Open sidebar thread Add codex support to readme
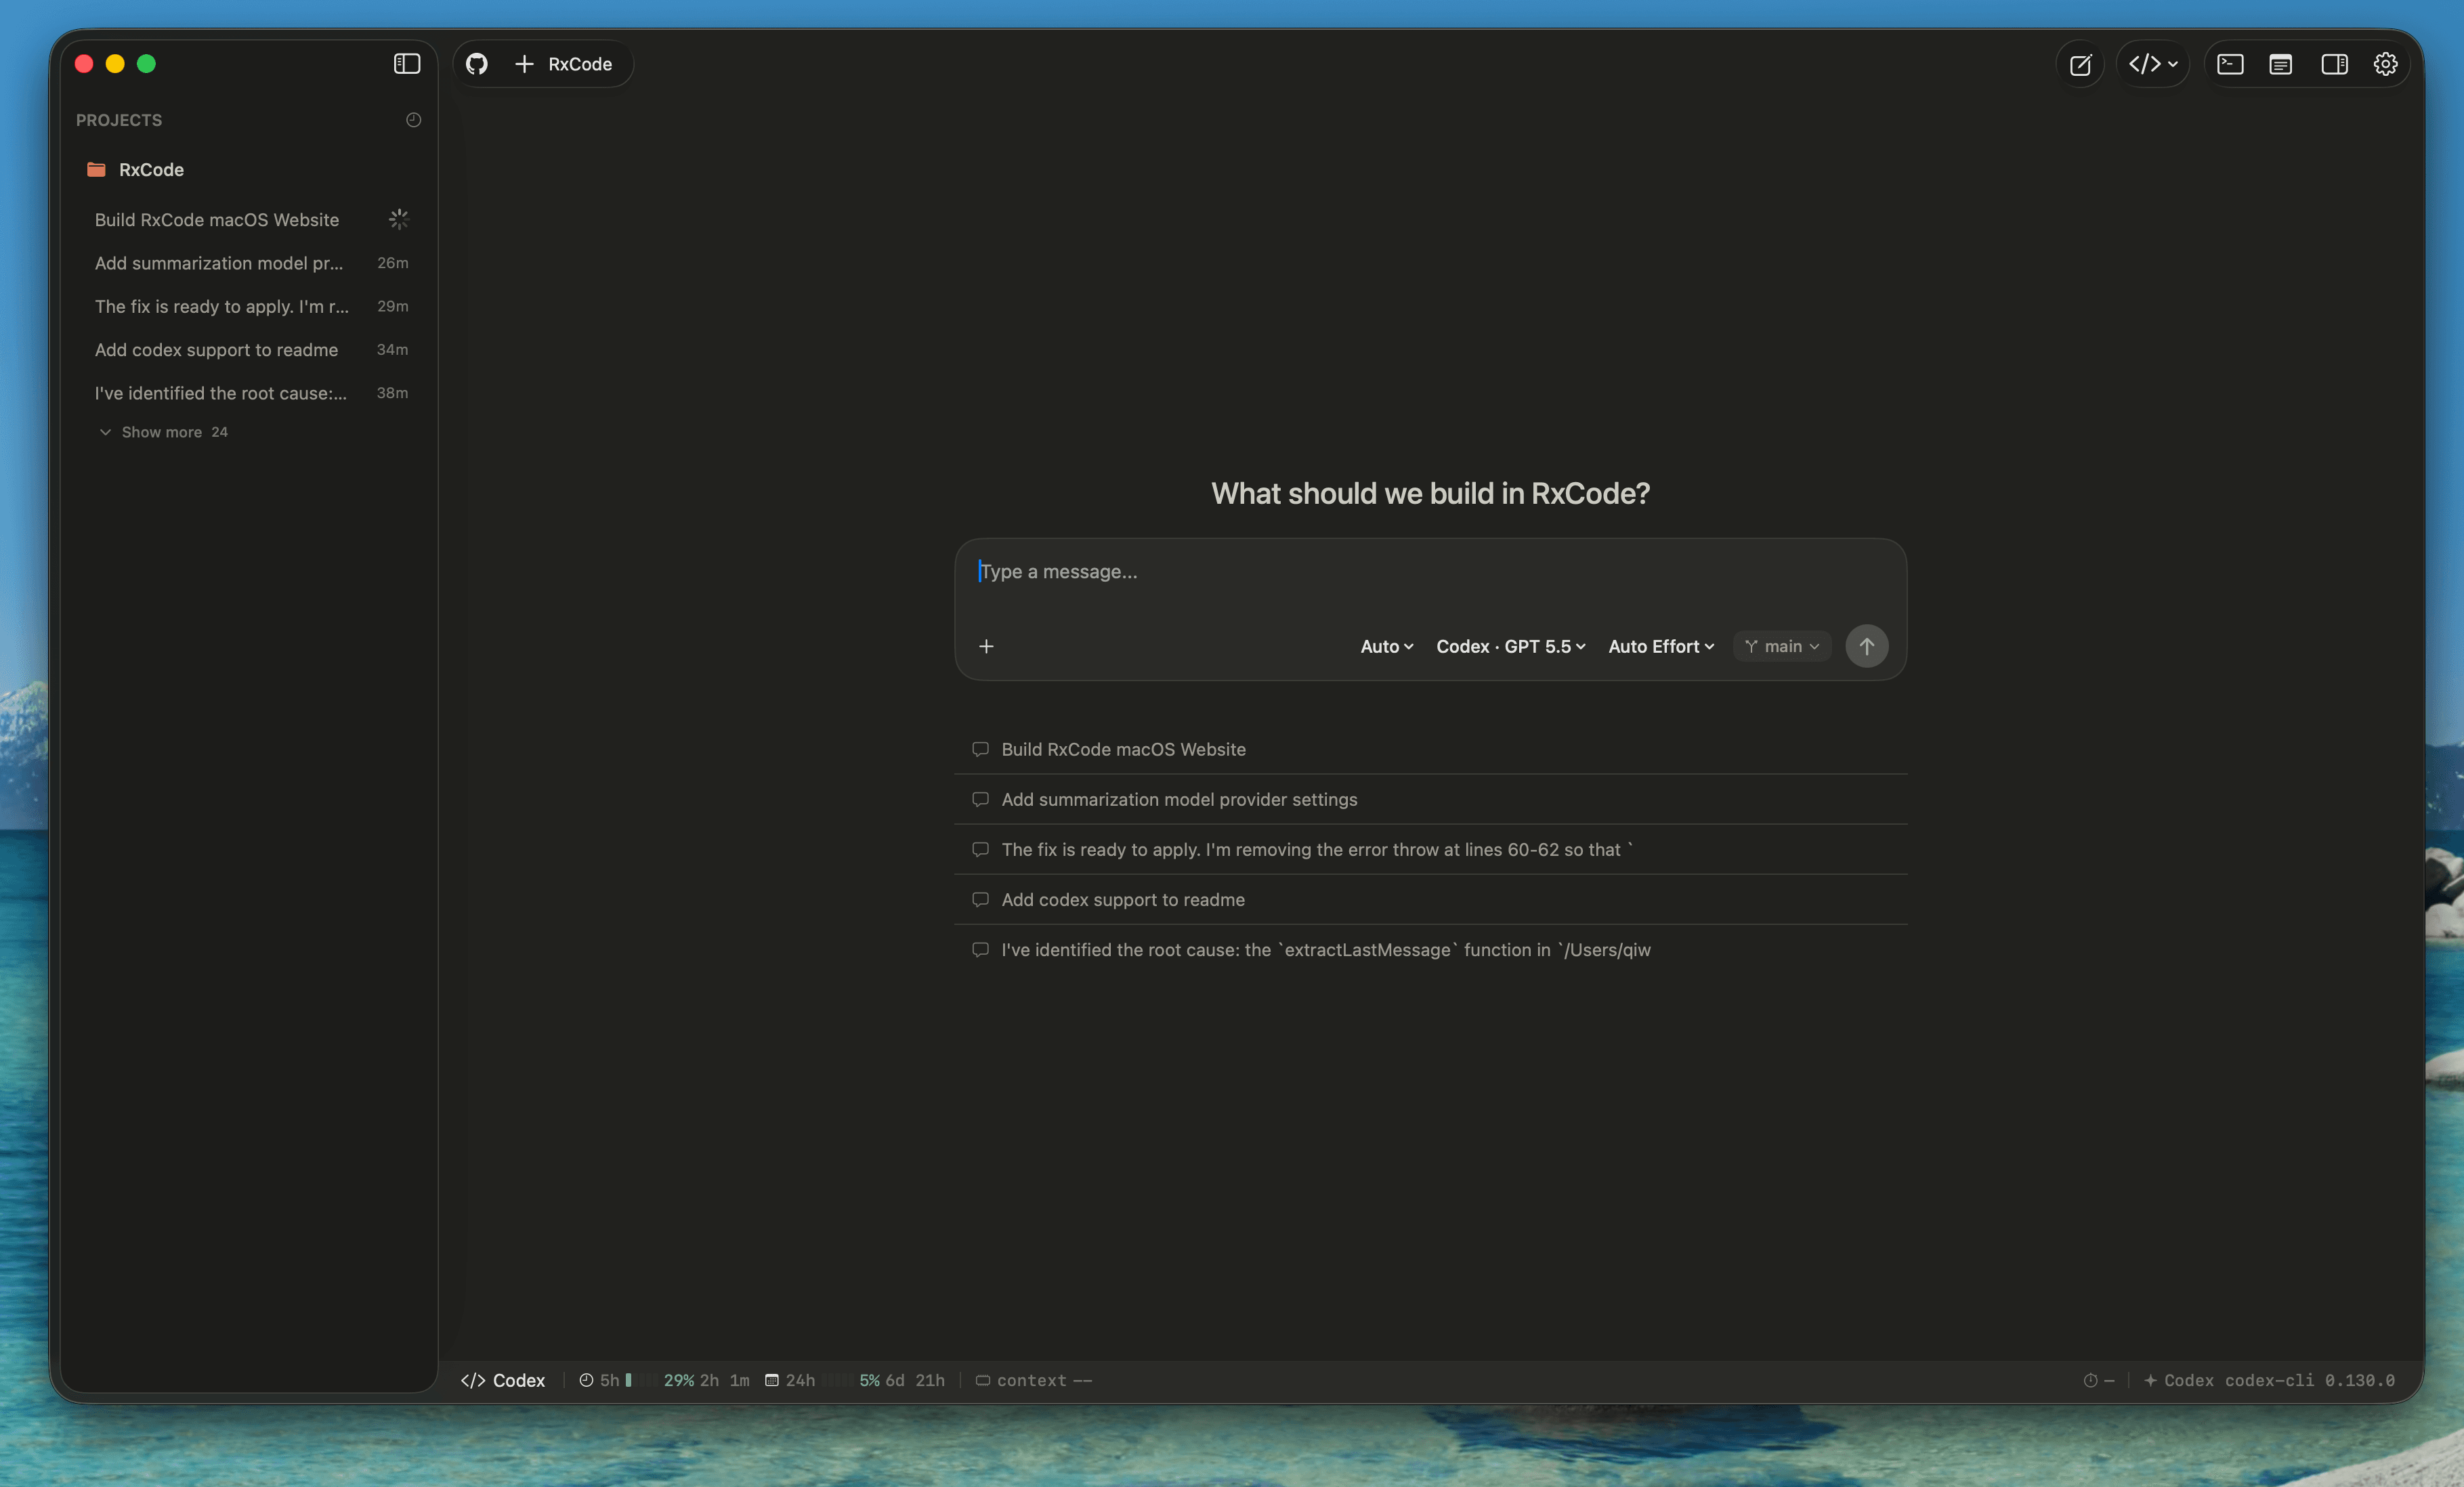2464x1487 pixels. (248, 350)
